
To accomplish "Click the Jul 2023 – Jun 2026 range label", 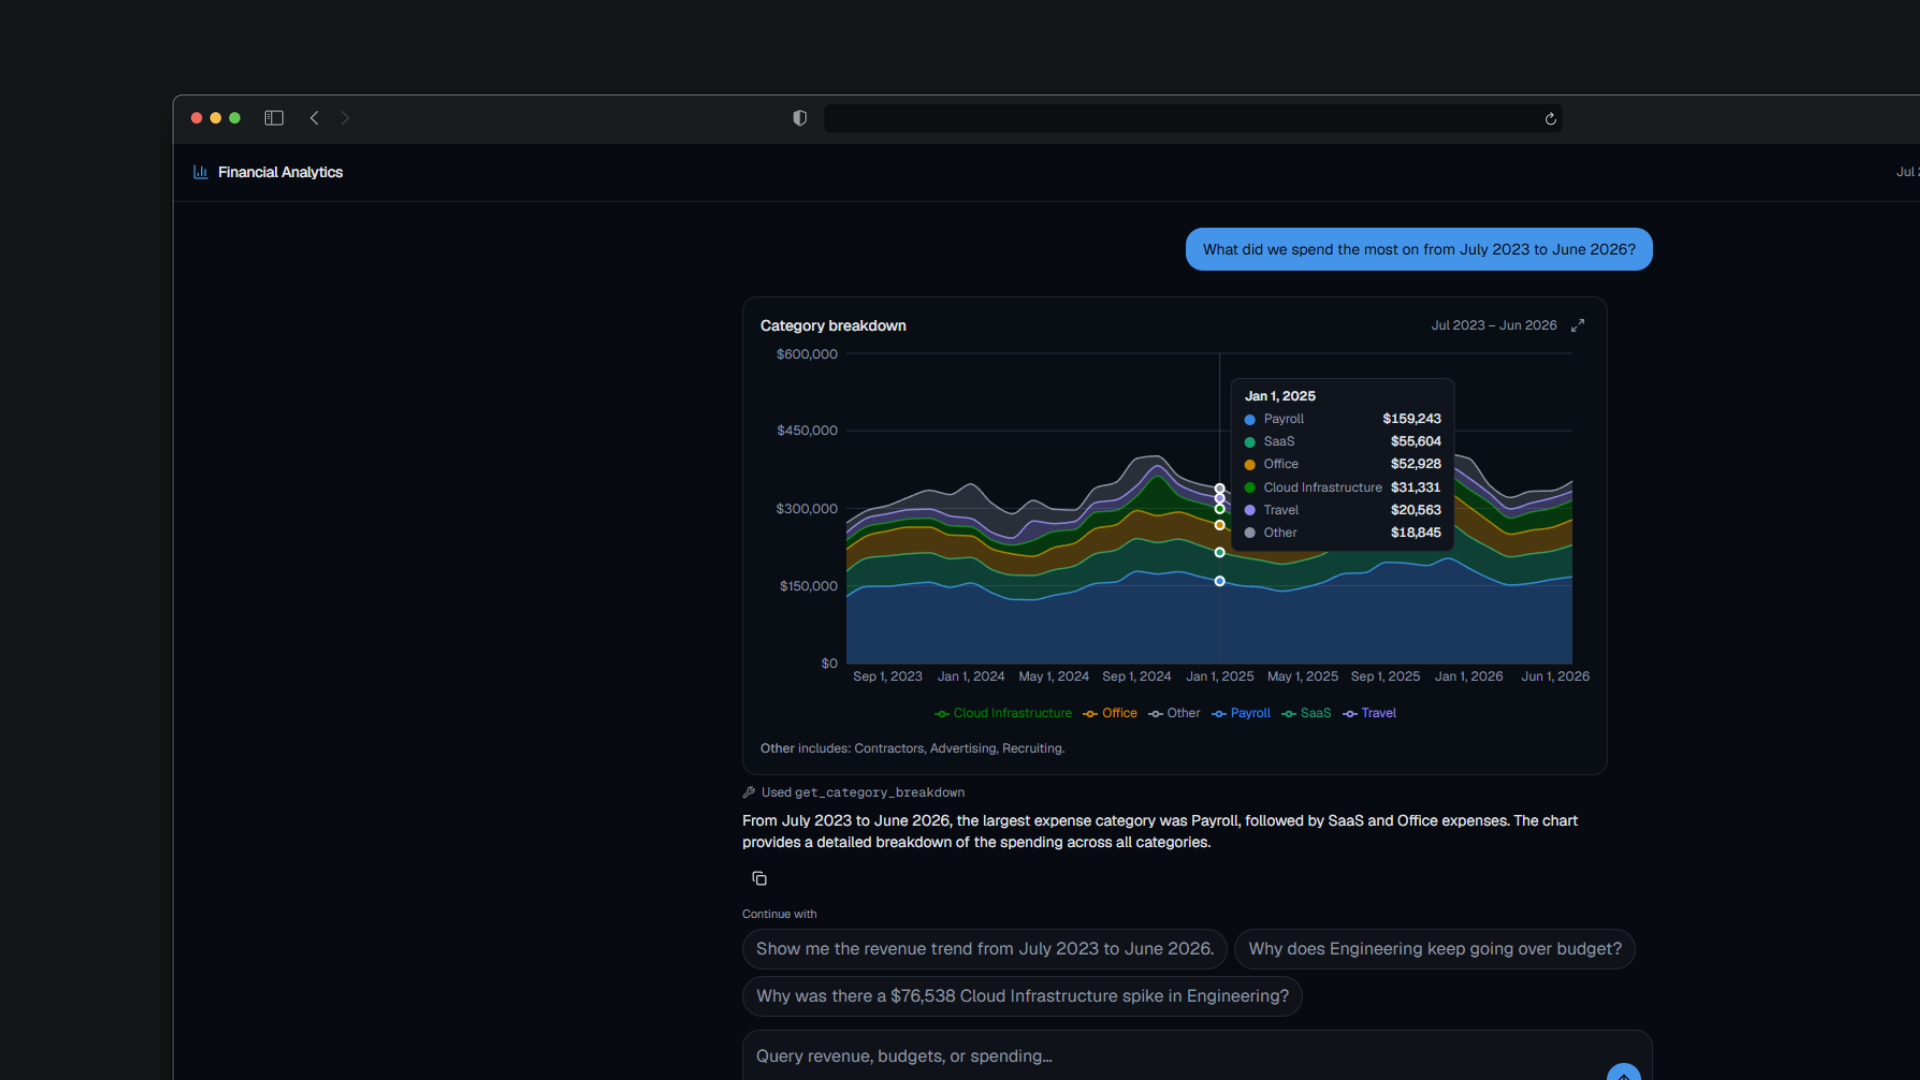I will tap(1493, 326).
